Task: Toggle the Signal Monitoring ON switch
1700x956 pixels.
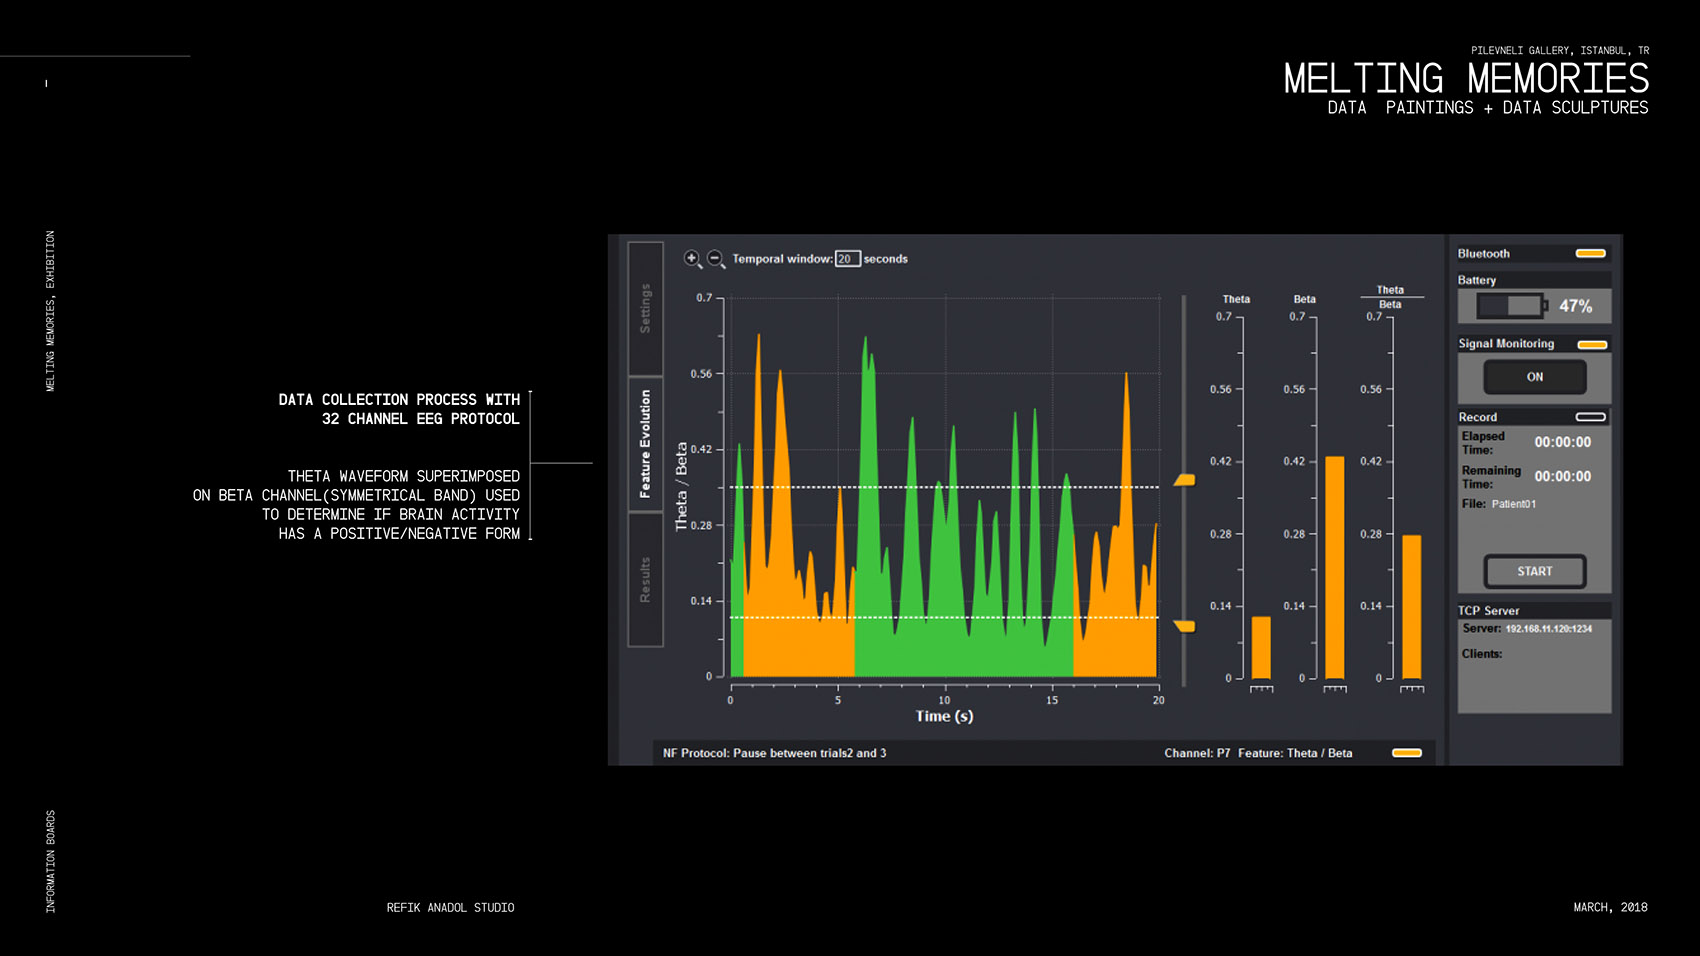Action: 1534,377
